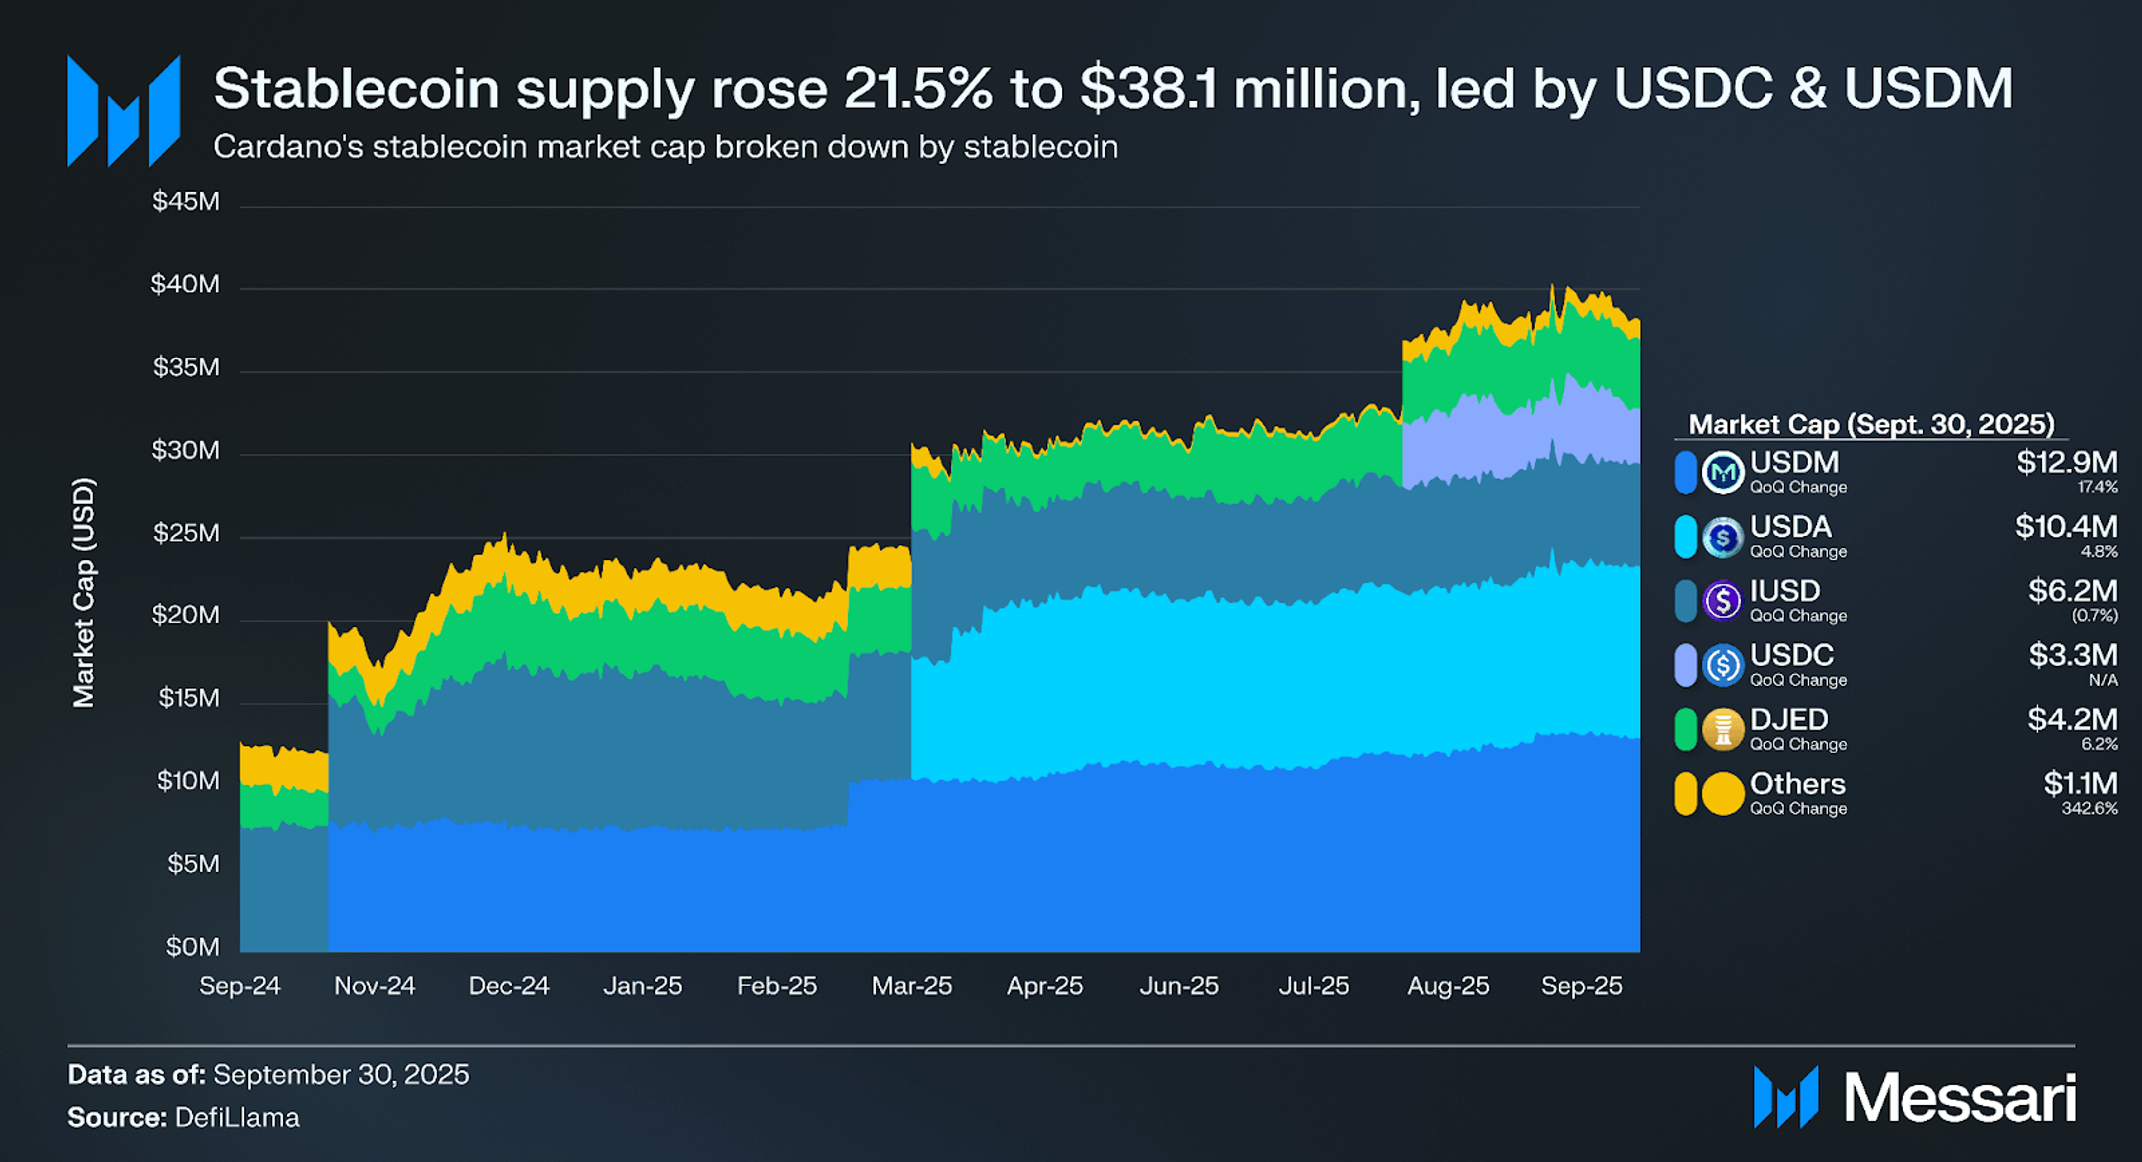Click the USDM blue color swatch
This screenshot has width=2142, height=1162.
click(1685, 472)
